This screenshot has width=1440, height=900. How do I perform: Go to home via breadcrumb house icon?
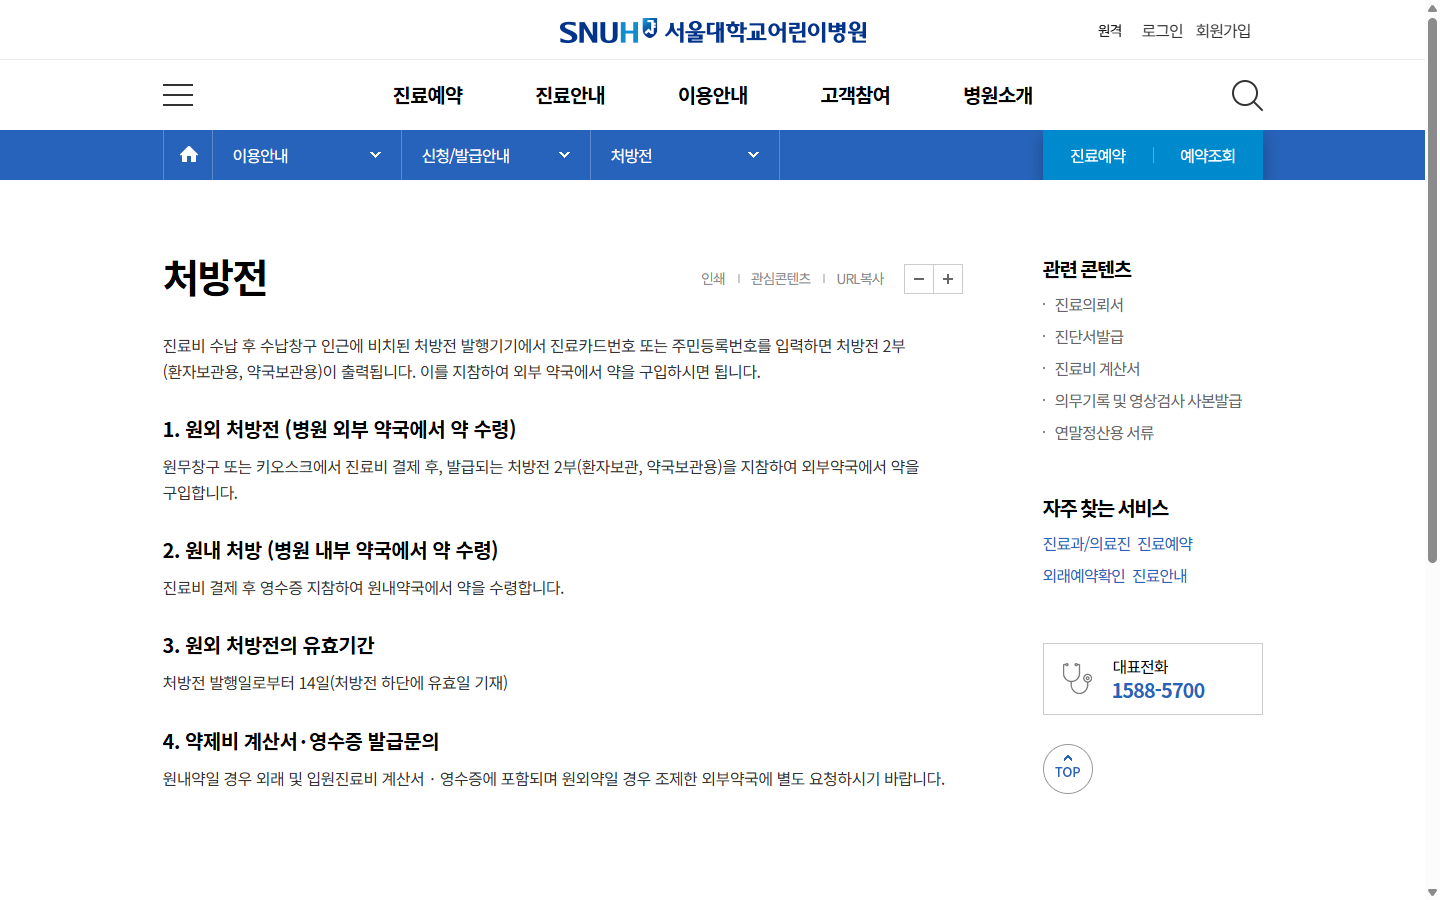coord(188,155)
